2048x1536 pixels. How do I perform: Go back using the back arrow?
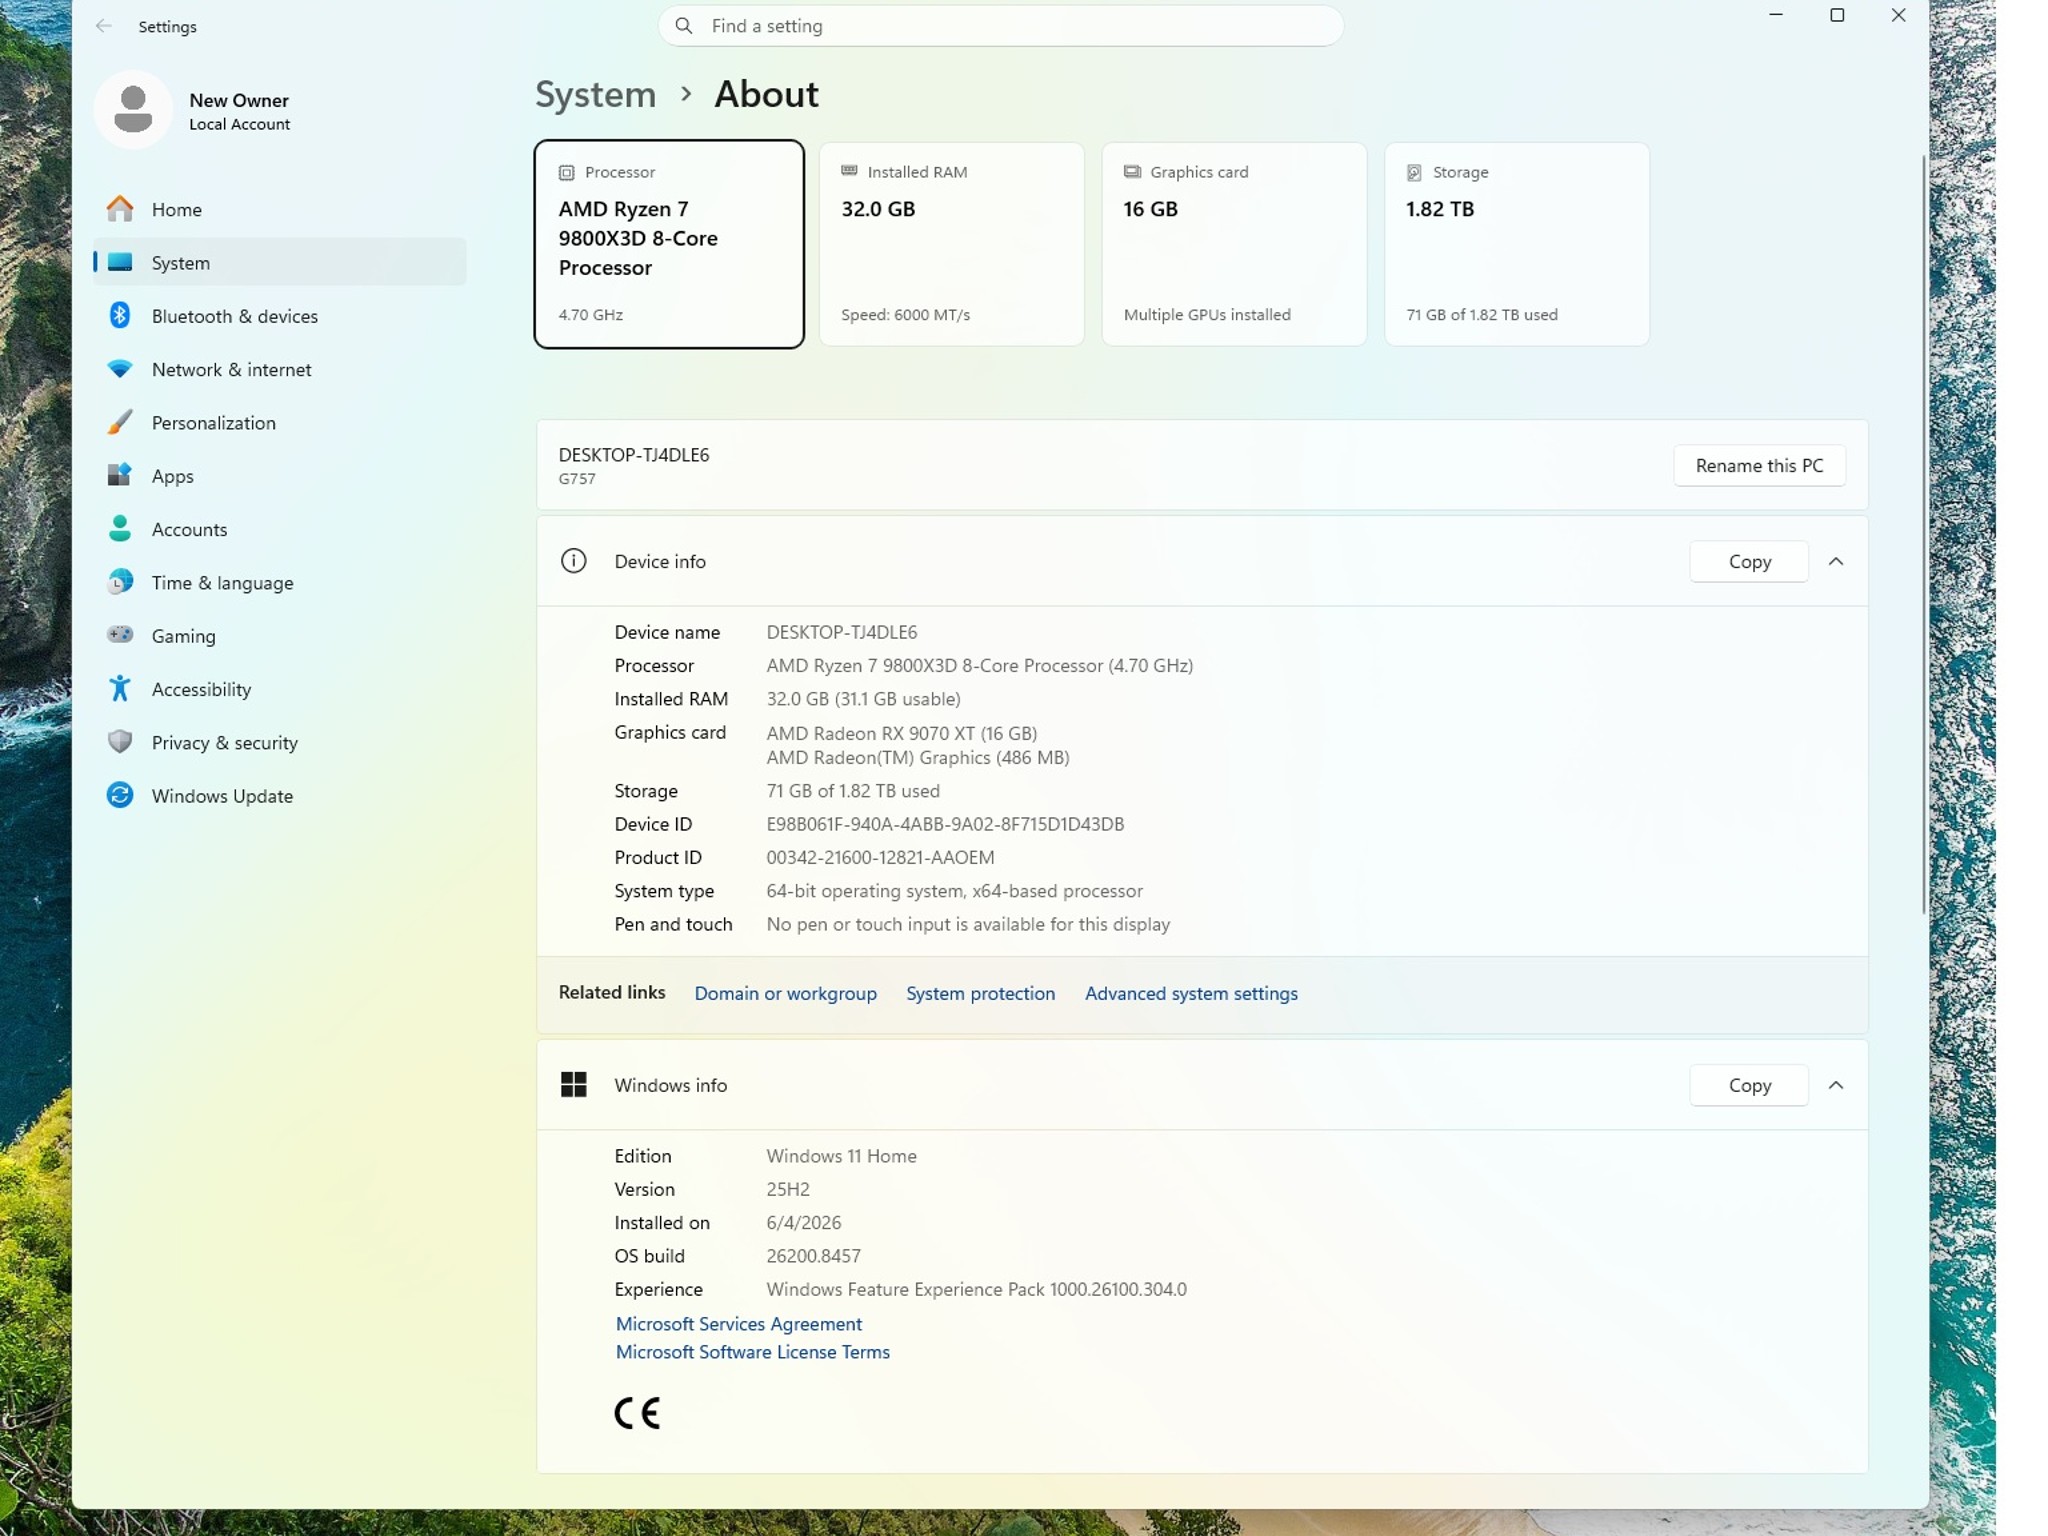coord(103,26)
